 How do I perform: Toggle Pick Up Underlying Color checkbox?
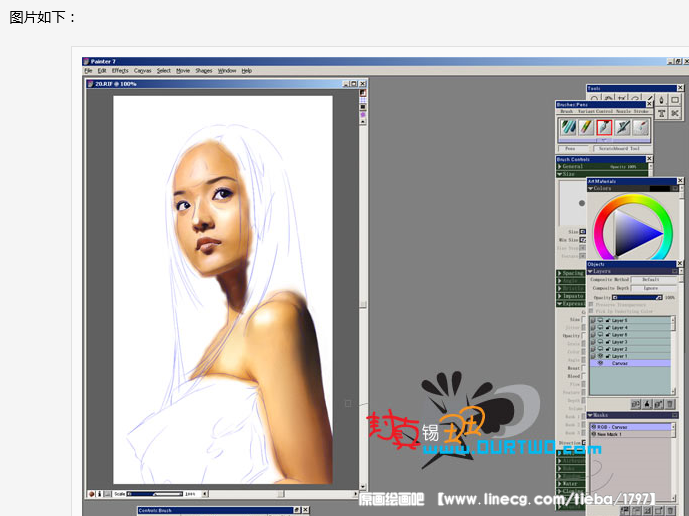pyautogui.click(x=591, y=311)
